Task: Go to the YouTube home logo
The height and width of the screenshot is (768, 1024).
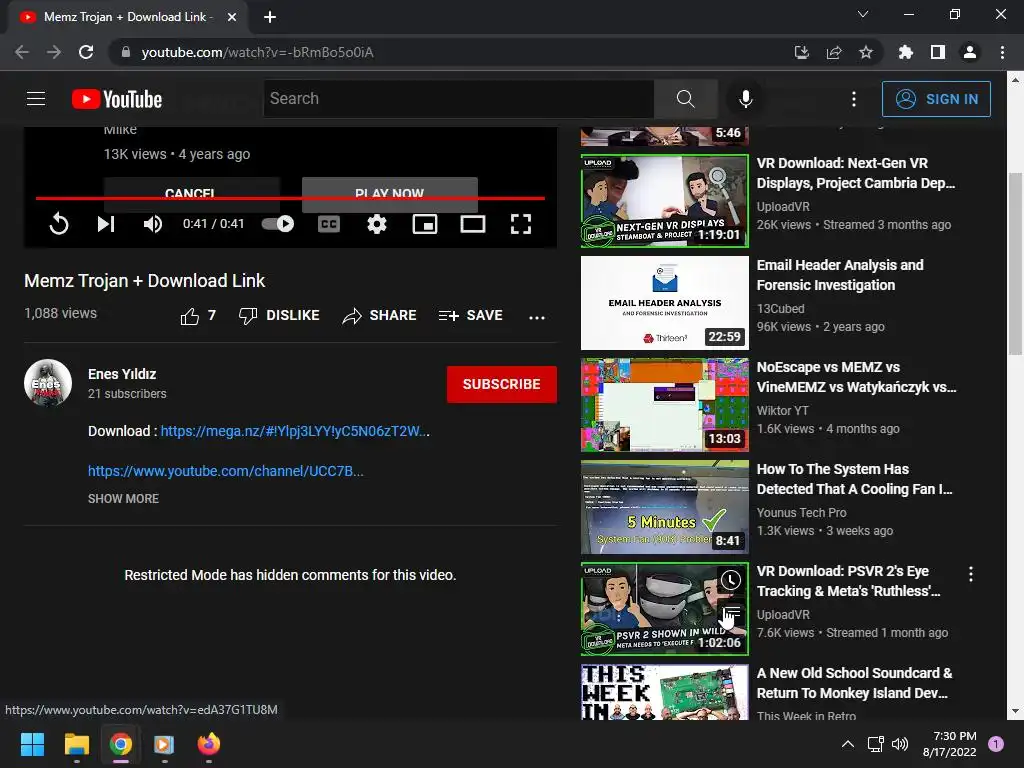Action: point(117,99)
